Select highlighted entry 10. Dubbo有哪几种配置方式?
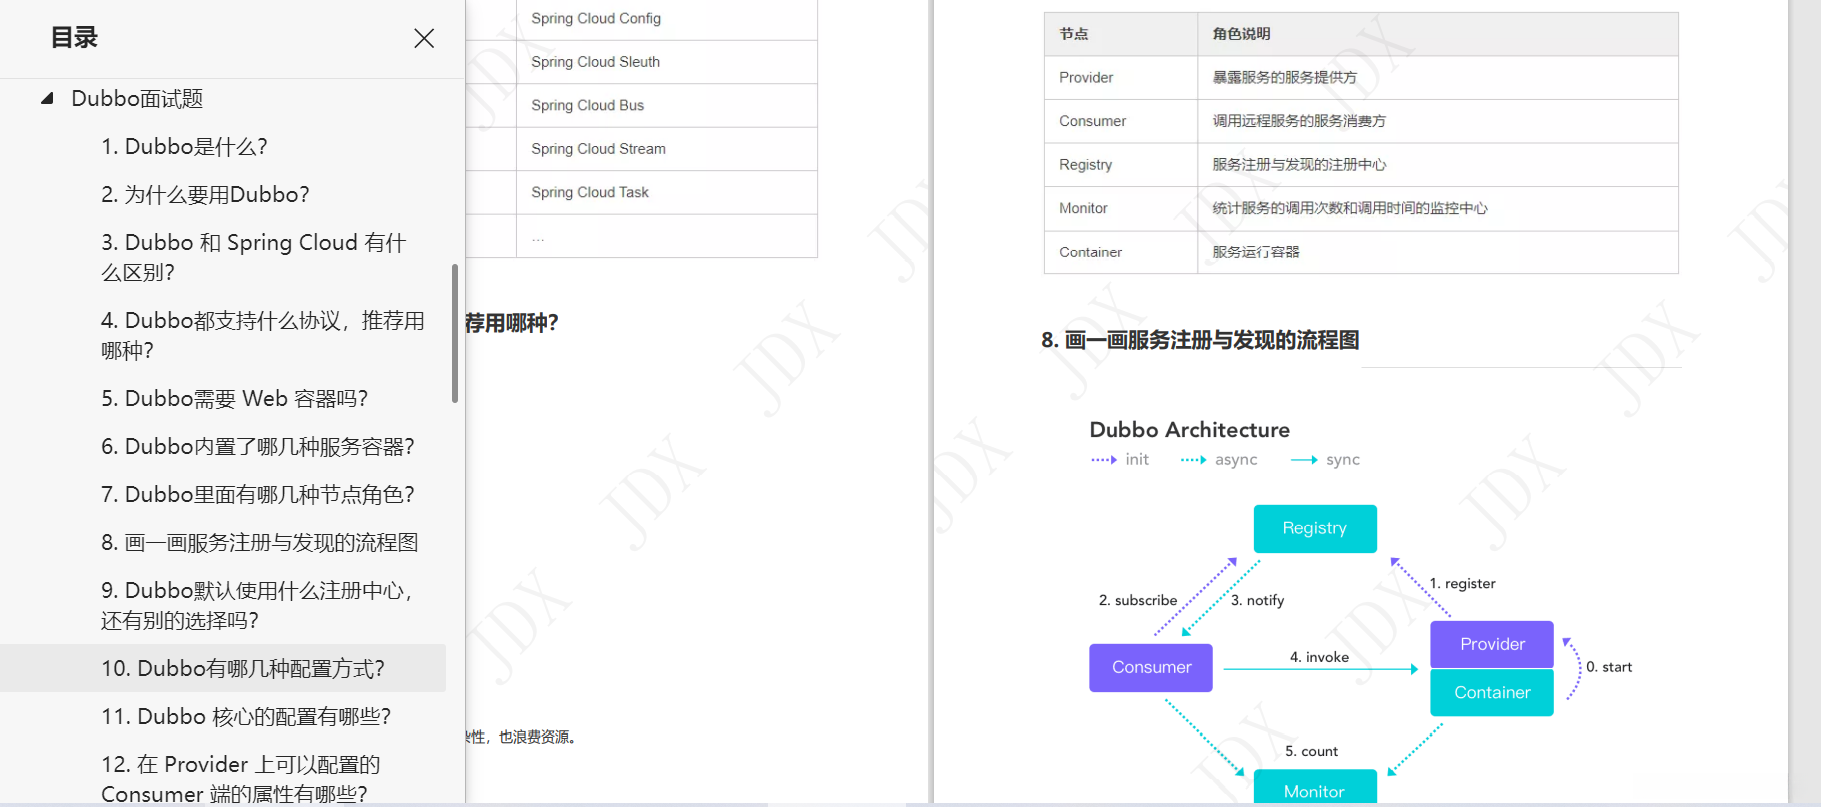1821x807 pixels. click(223, 668)
